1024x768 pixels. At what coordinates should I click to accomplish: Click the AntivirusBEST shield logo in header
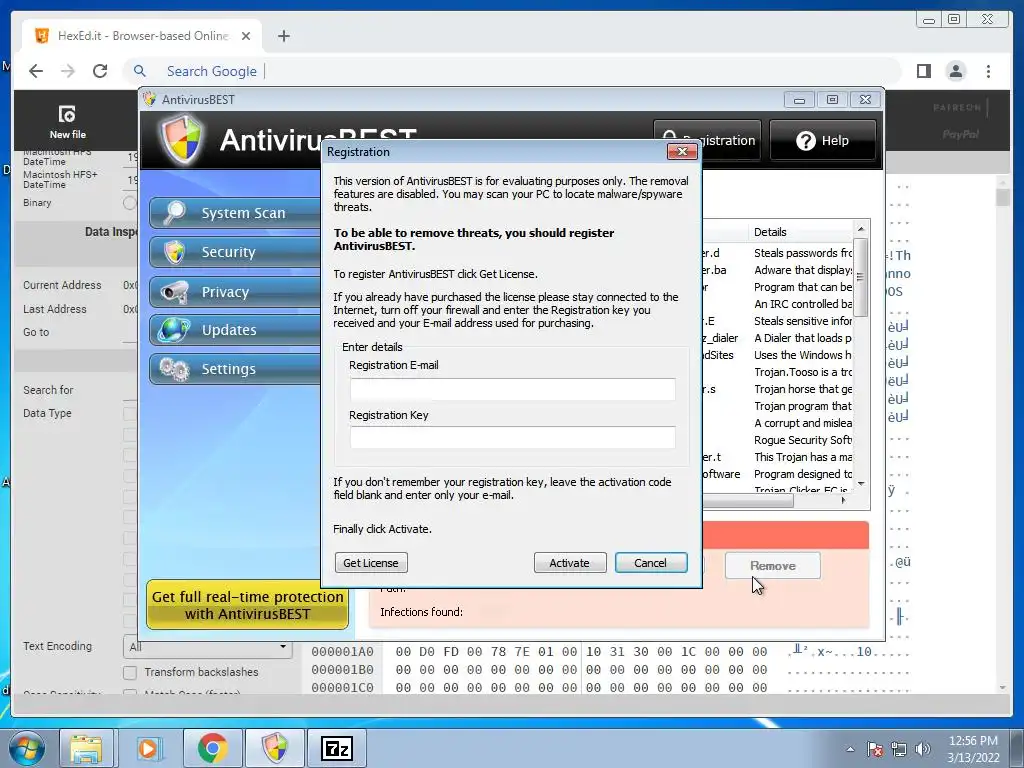point(182,140)
